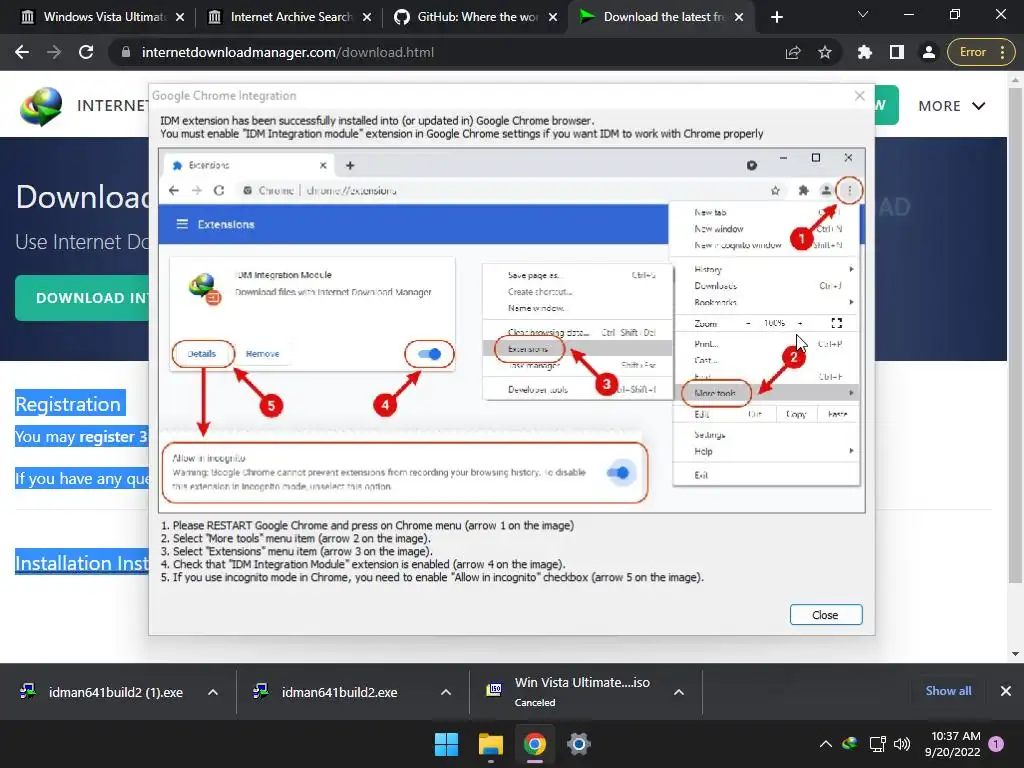Close the Windows Vista Ultimate tab
This screenshot has width=1024, height=768.
(x=180, y=17)
